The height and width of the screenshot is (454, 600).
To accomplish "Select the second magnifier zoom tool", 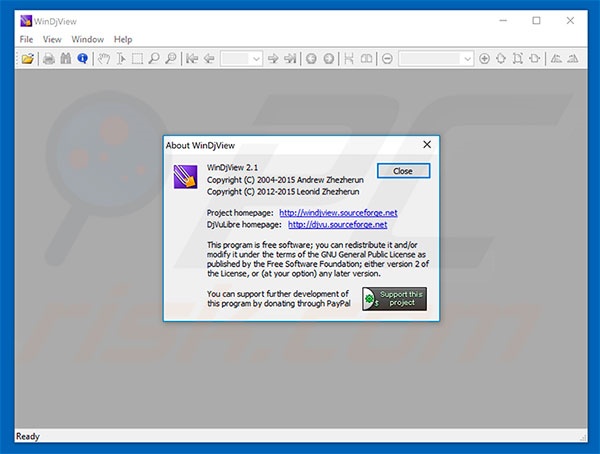I will point(171,59).
